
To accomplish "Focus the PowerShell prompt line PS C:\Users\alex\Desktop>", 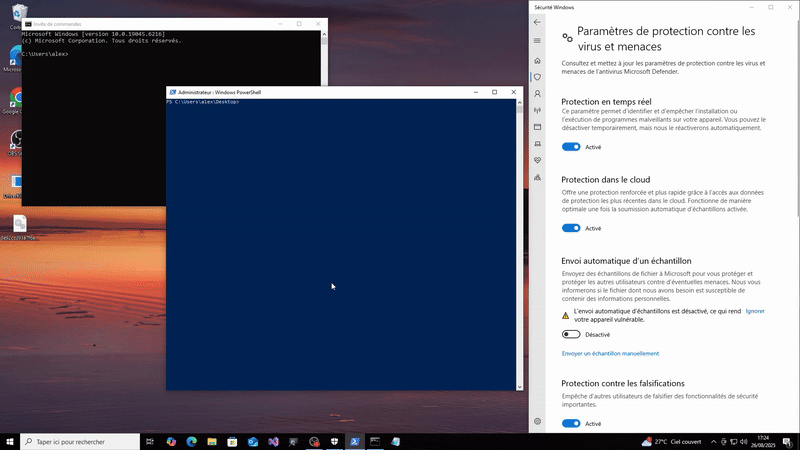I will (203, 102).
